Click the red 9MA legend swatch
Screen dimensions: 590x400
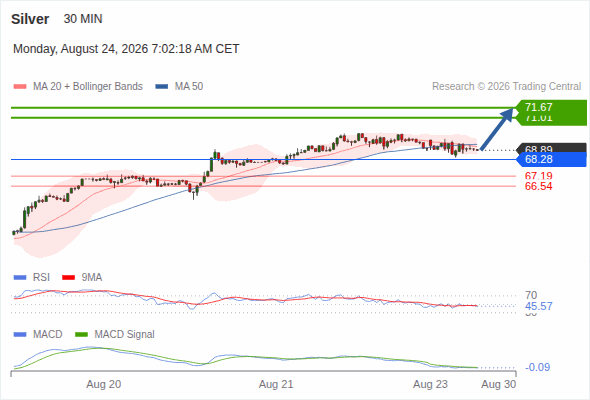tap(68, 278)
